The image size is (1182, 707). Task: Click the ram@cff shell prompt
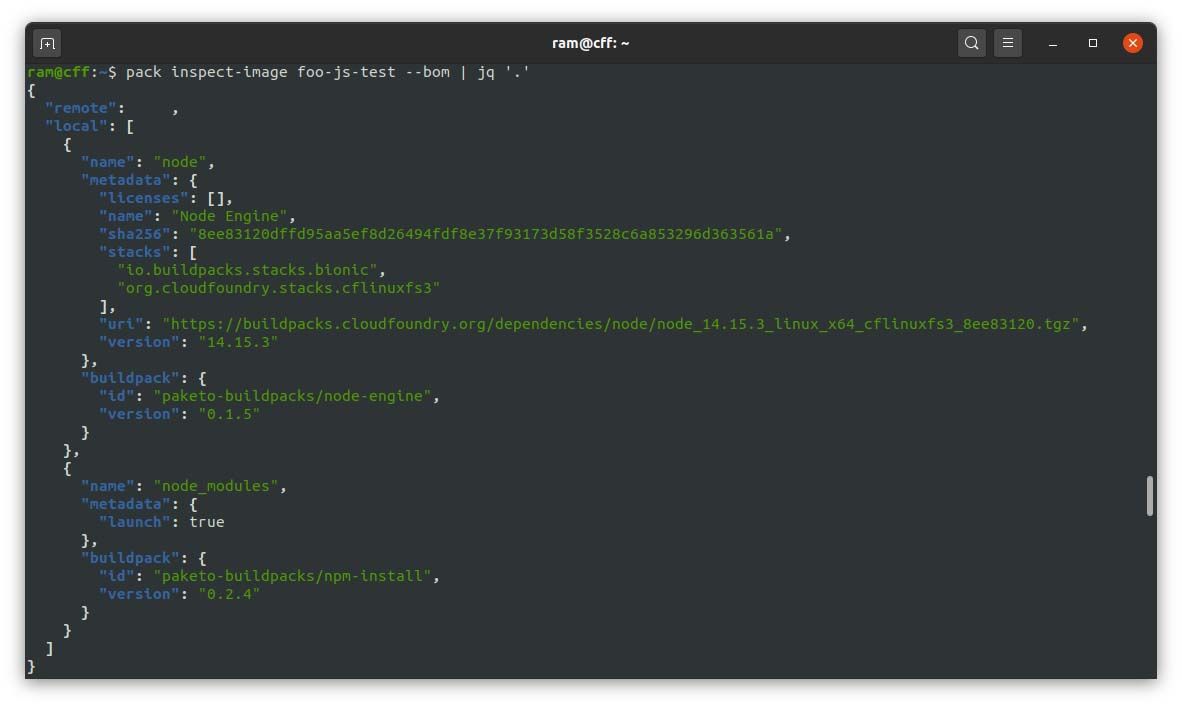pos(72,72)
